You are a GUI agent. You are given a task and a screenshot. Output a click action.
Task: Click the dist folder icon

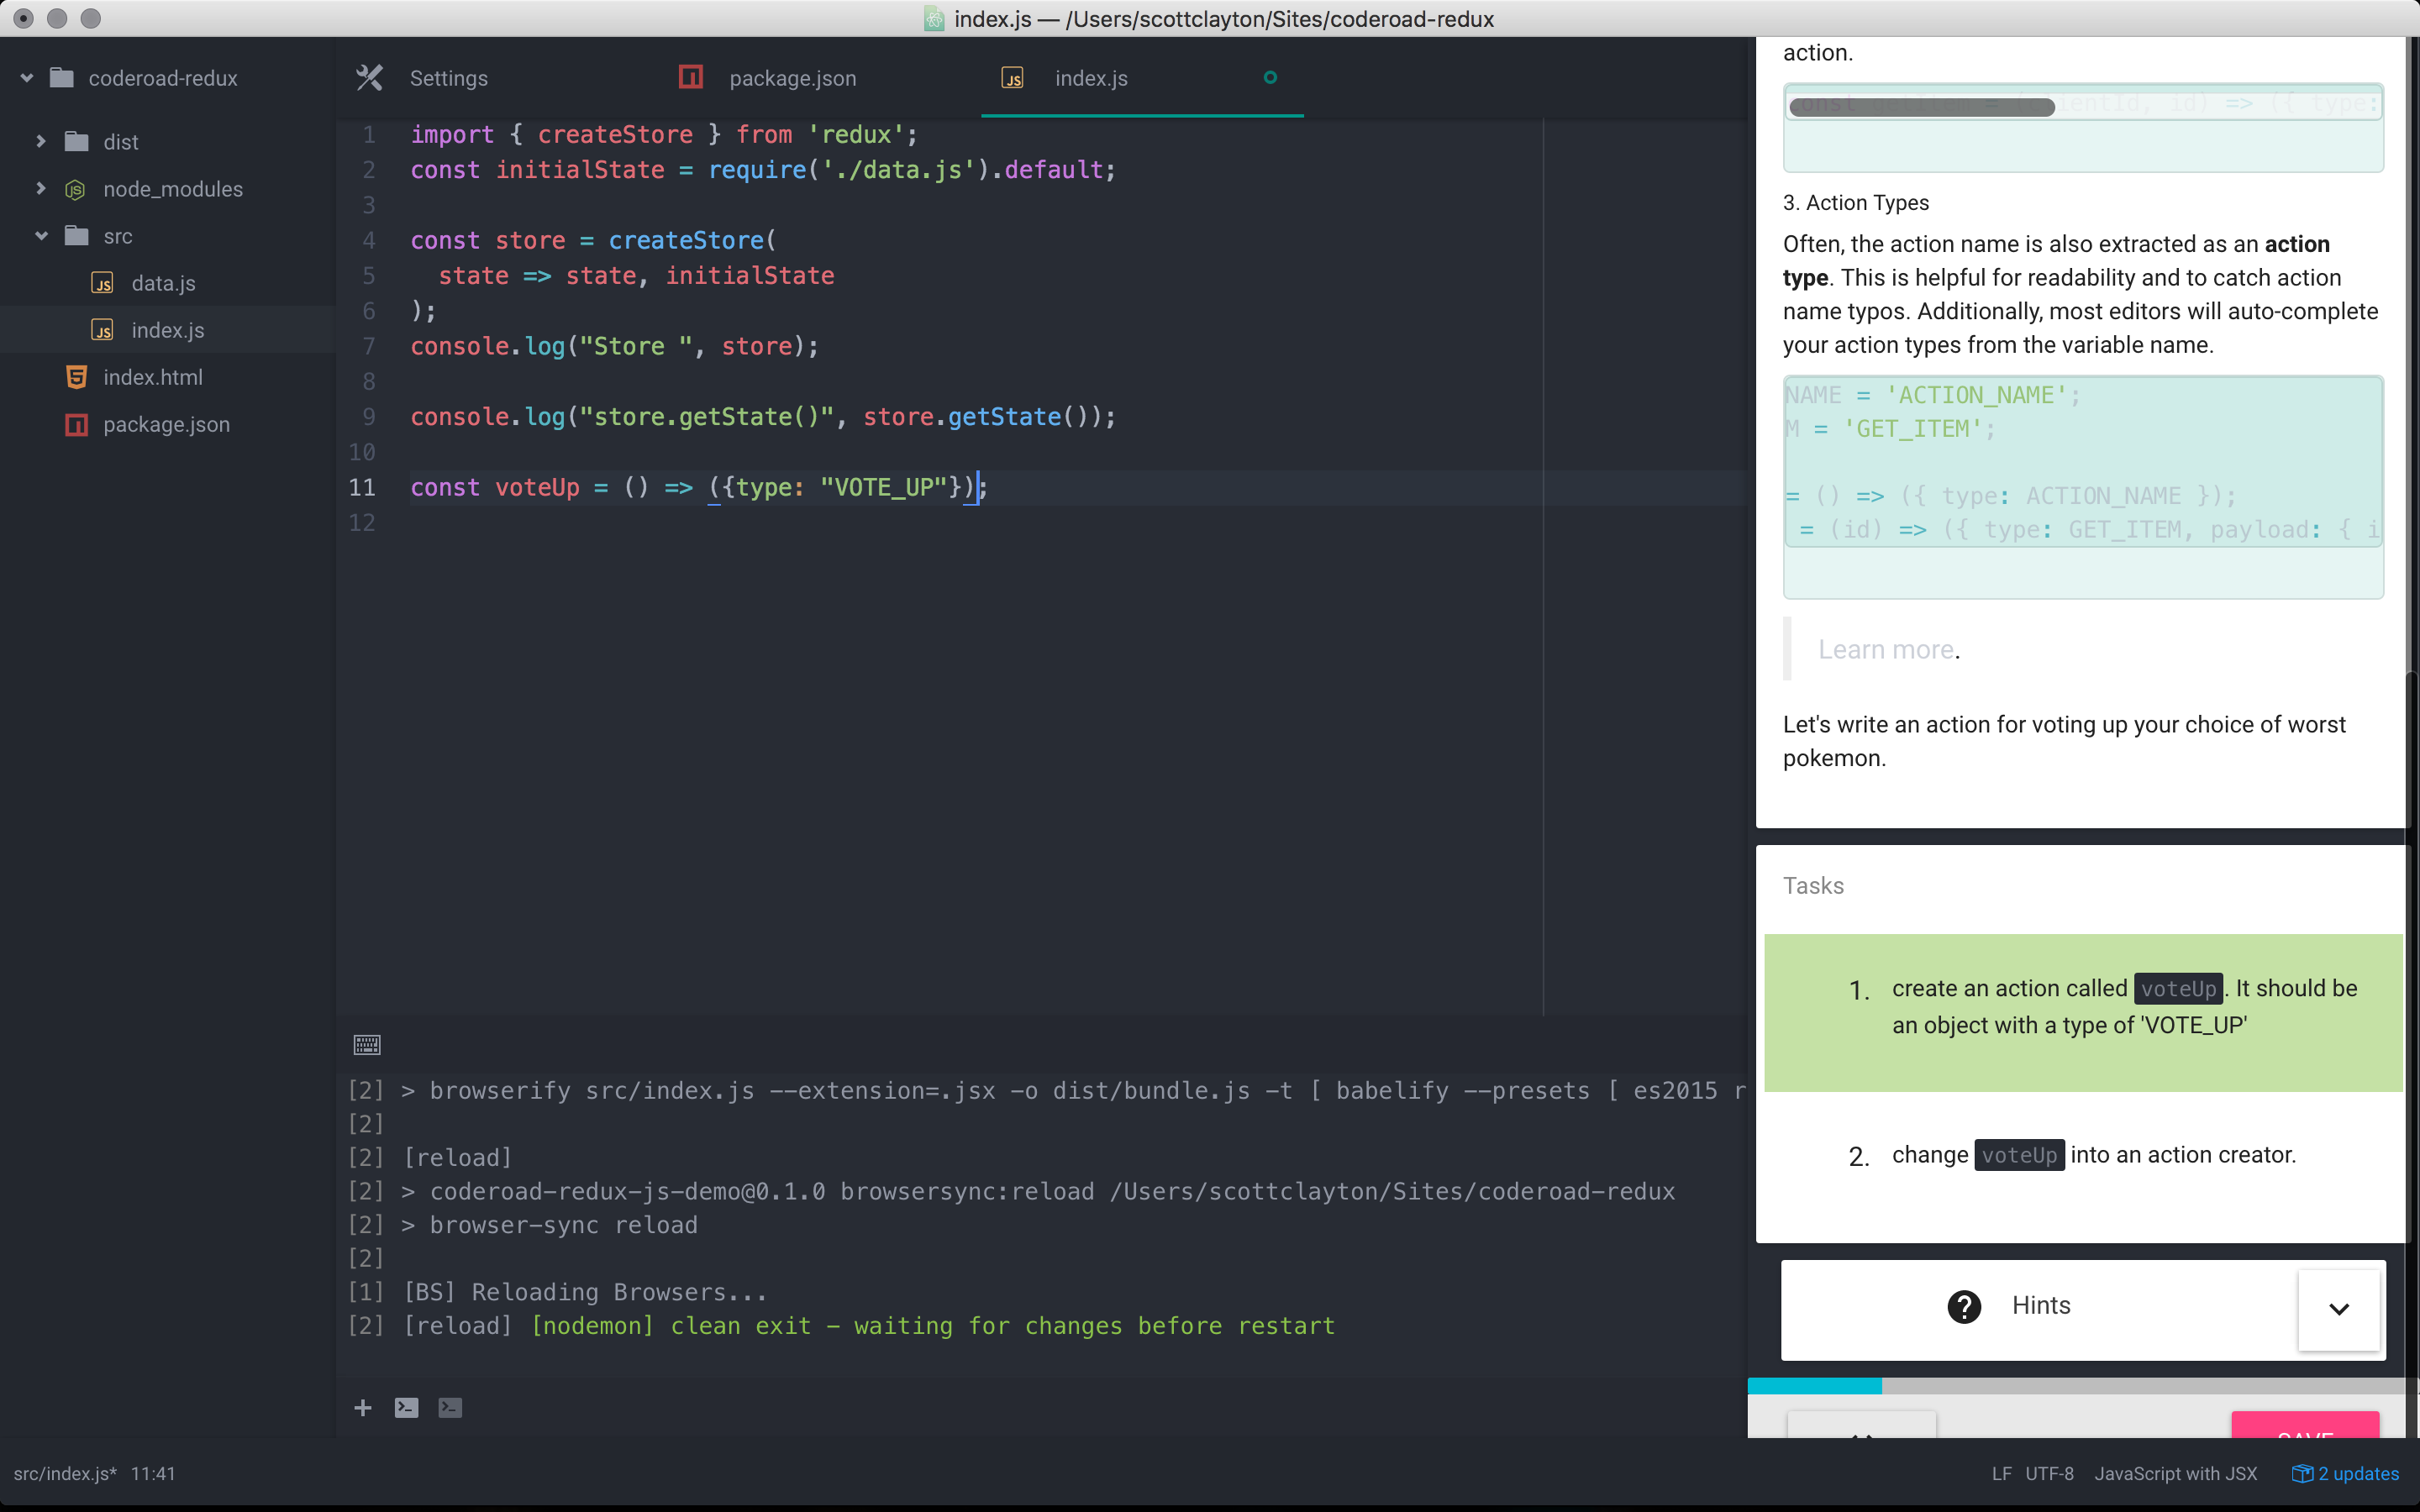76,141
